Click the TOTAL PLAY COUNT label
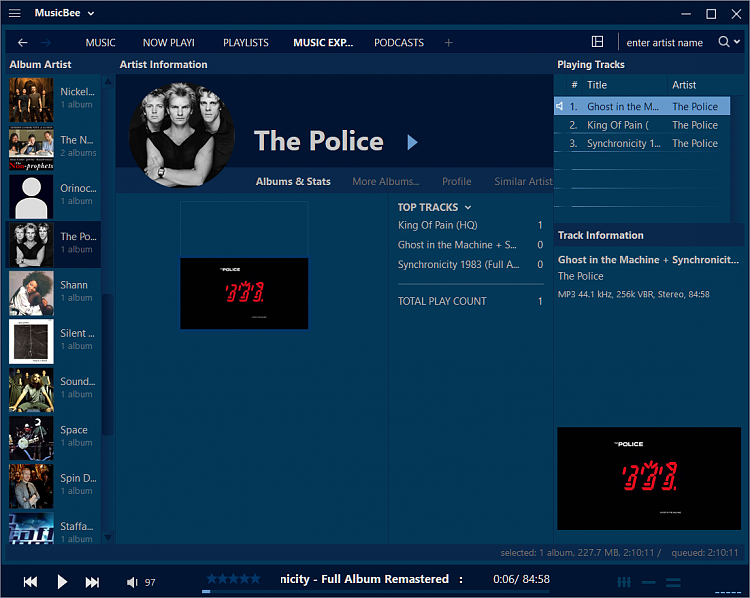750x598 pixels. click(x=442, y=301)
